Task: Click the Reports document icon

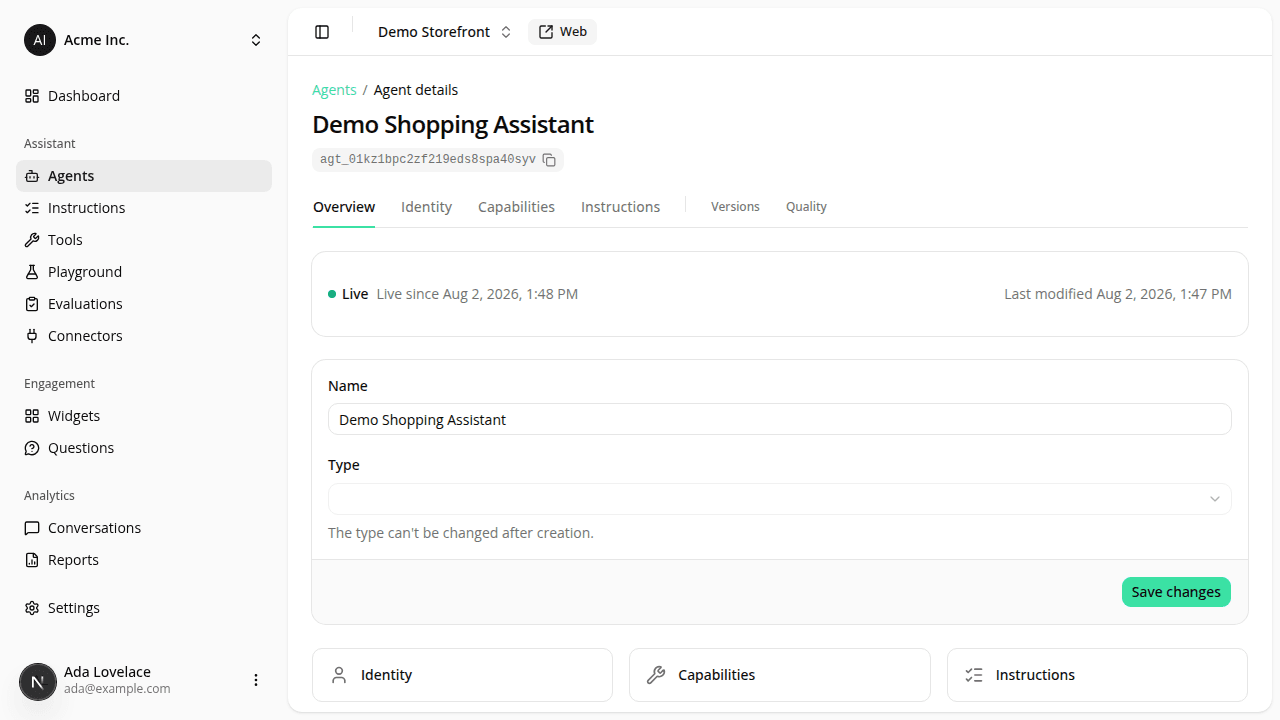Action: (32, 560)
